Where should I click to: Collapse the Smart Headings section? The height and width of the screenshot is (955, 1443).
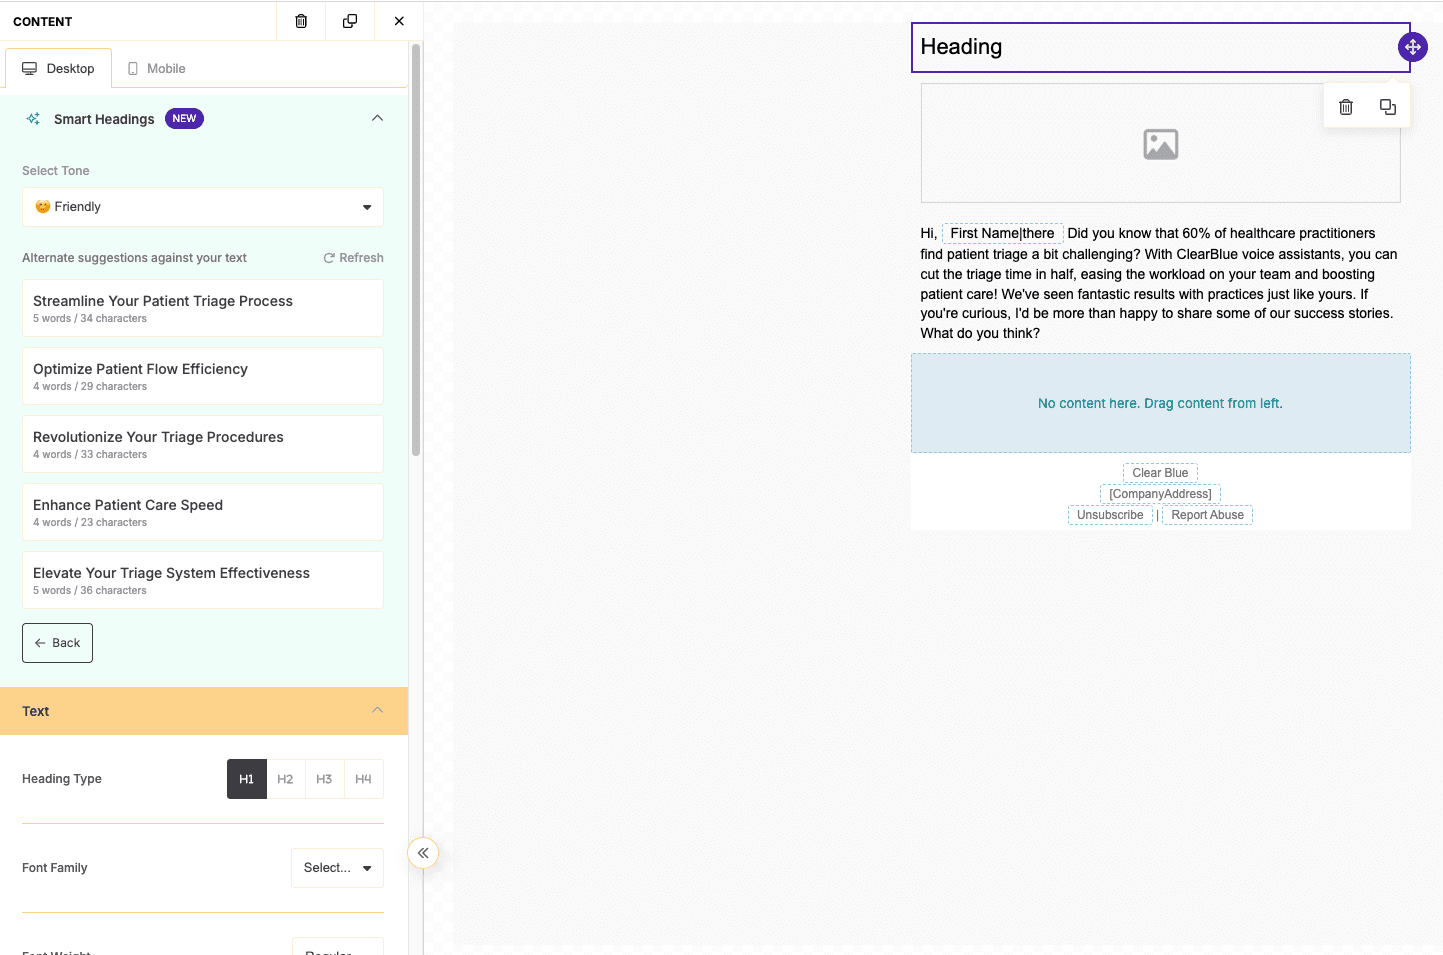click(377, 118)
